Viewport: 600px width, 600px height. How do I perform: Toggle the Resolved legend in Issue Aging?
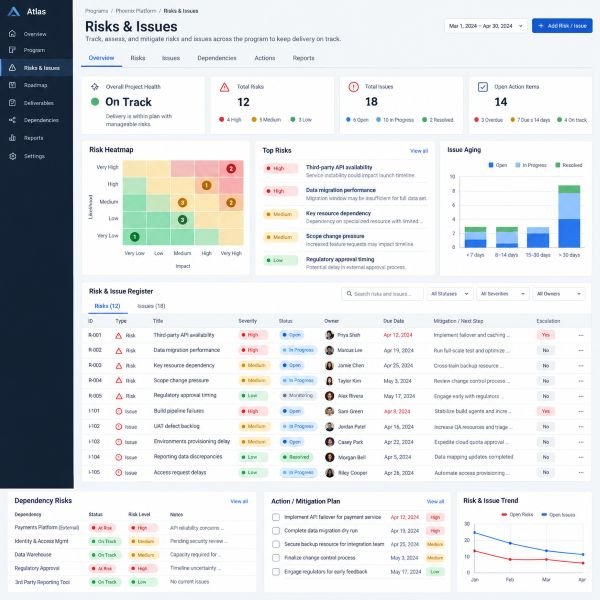point(569,165)
